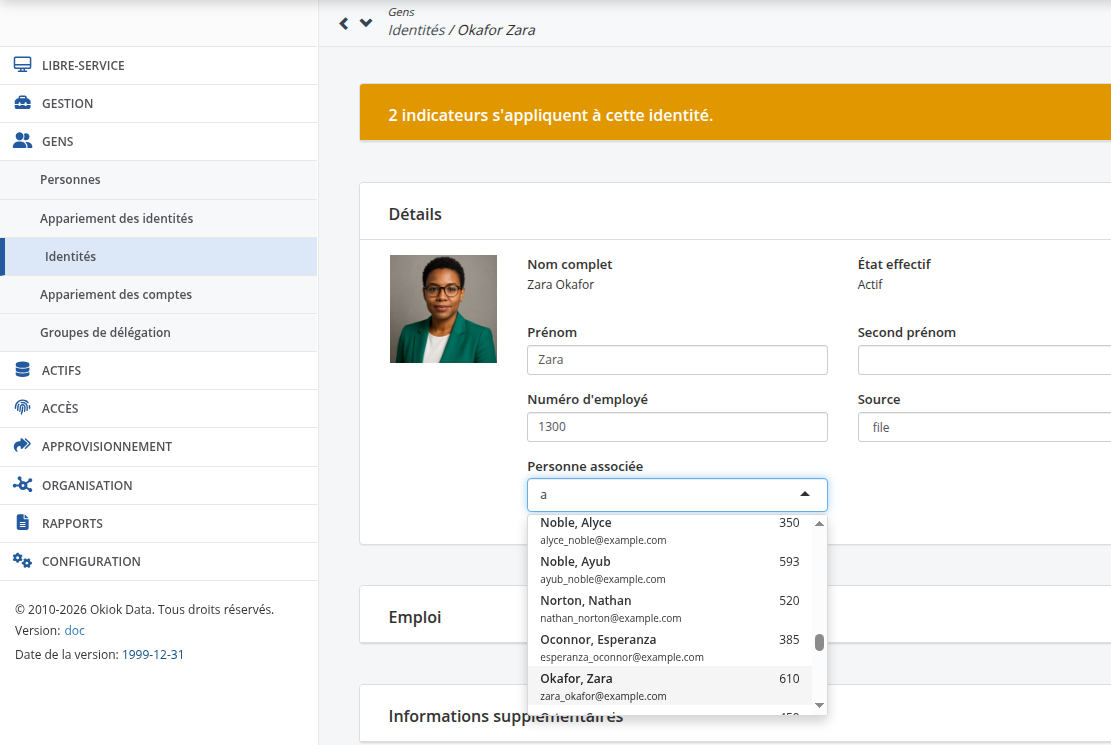
Task: Expand the Informations supplémentaires section
Action: 735,714
